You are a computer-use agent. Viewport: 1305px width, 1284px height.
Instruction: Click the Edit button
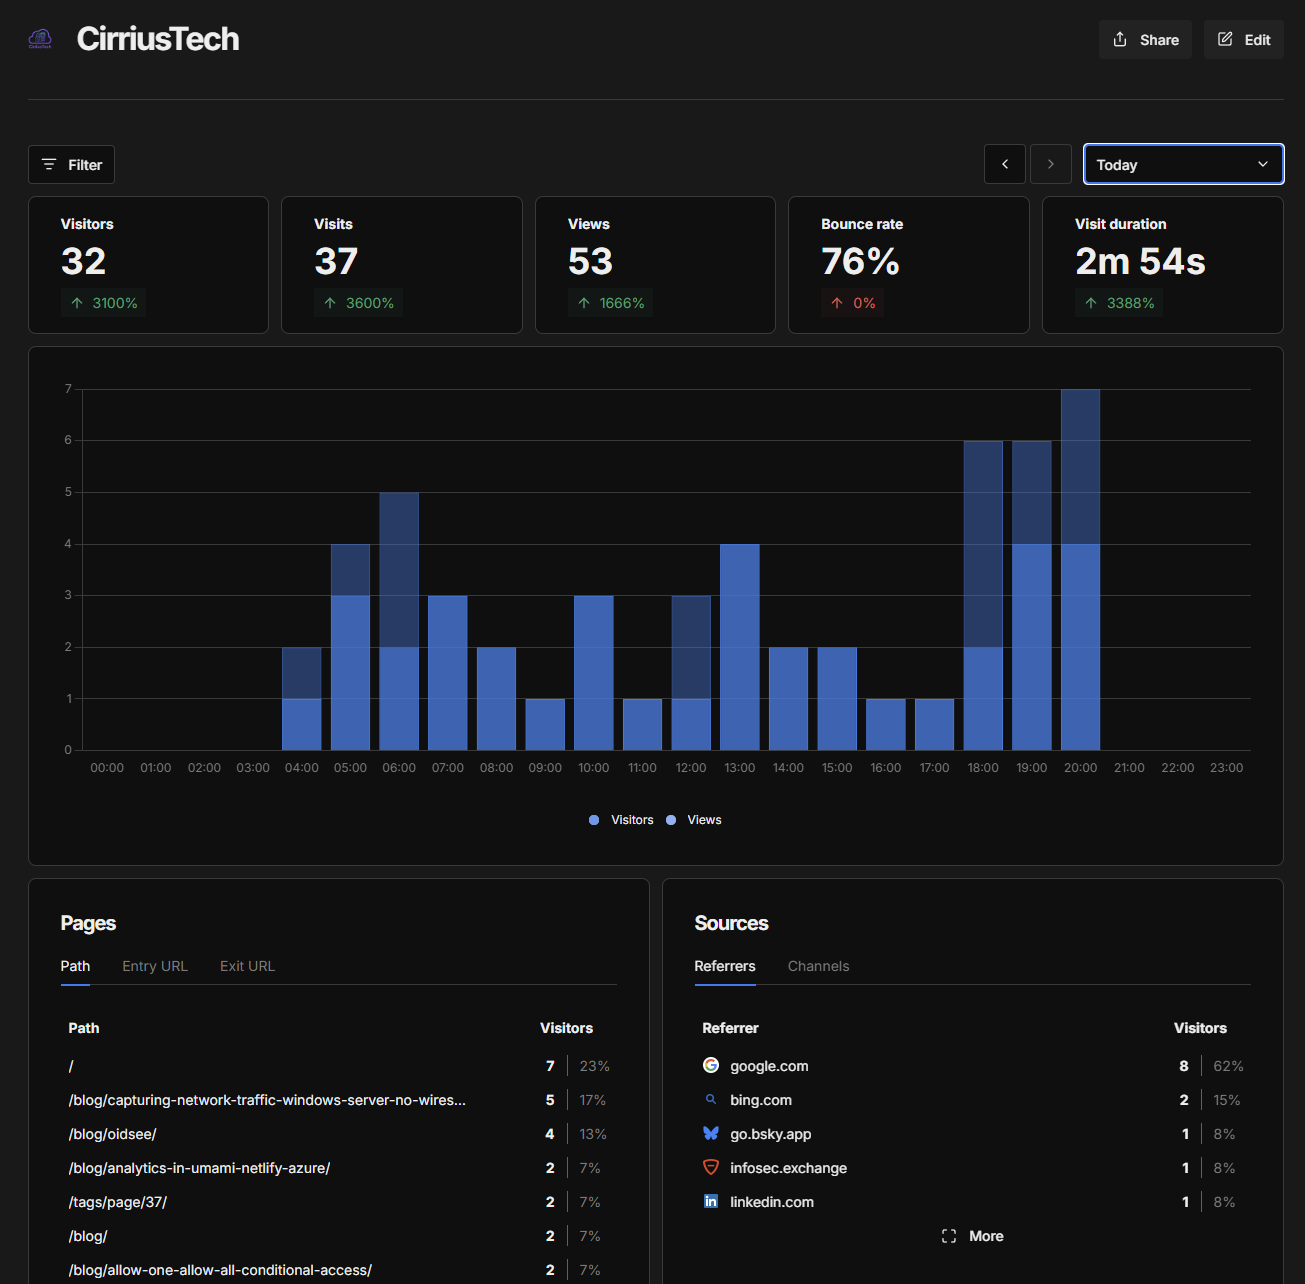pyautogui.click(x=1243, y=40)
